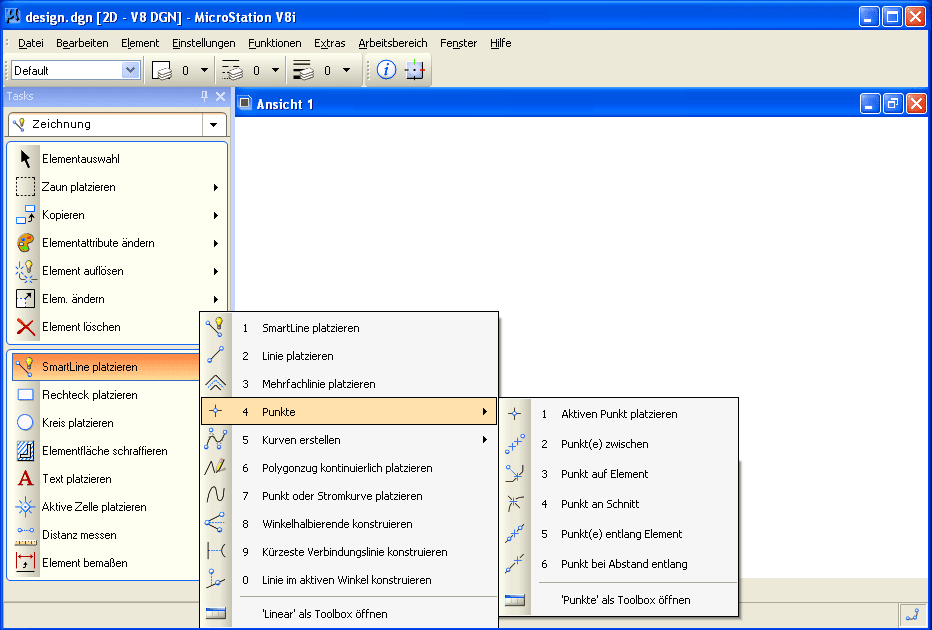This screenshot has height=630, width=932.
Task: Click the Element löschen red X icon
Action: [26, 327]
